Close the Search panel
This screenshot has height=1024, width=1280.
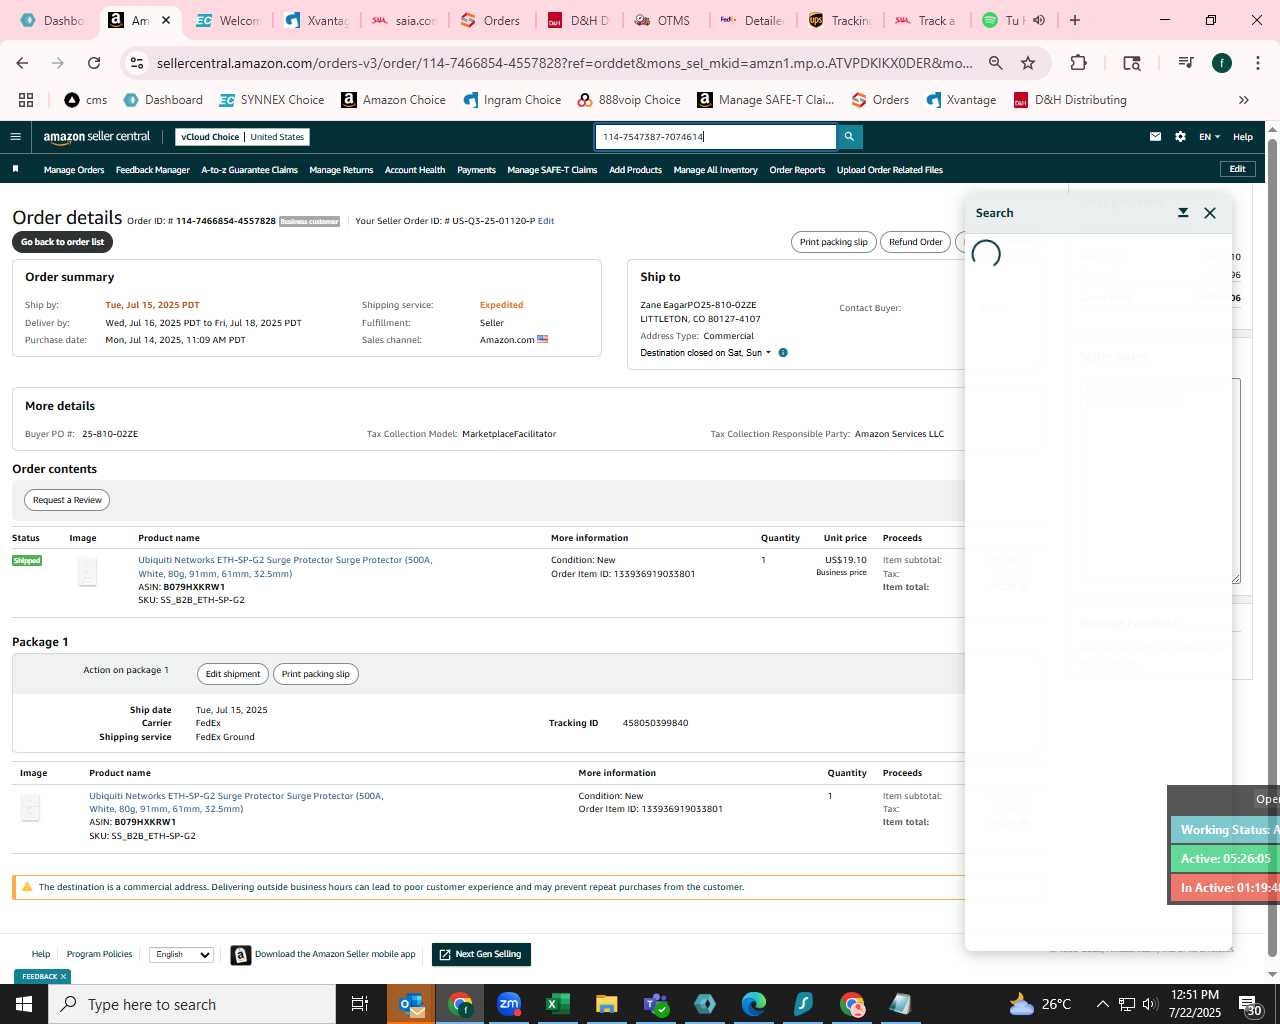pos(1210,213)
